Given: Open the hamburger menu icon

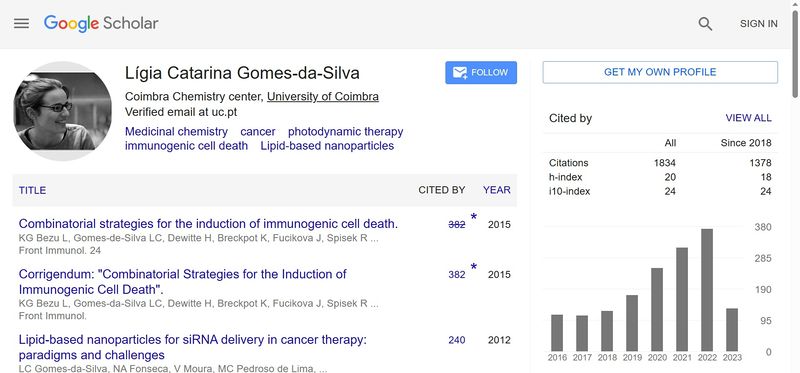Looking at the screenshot, I should tap(21, 23).
